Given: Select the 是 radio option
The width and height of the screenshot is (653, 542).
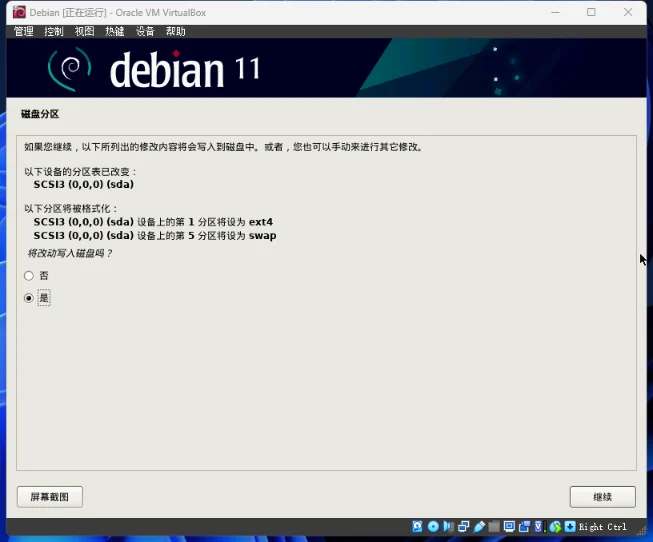Looking at the screenshot, I should click(x=29, y=298).
